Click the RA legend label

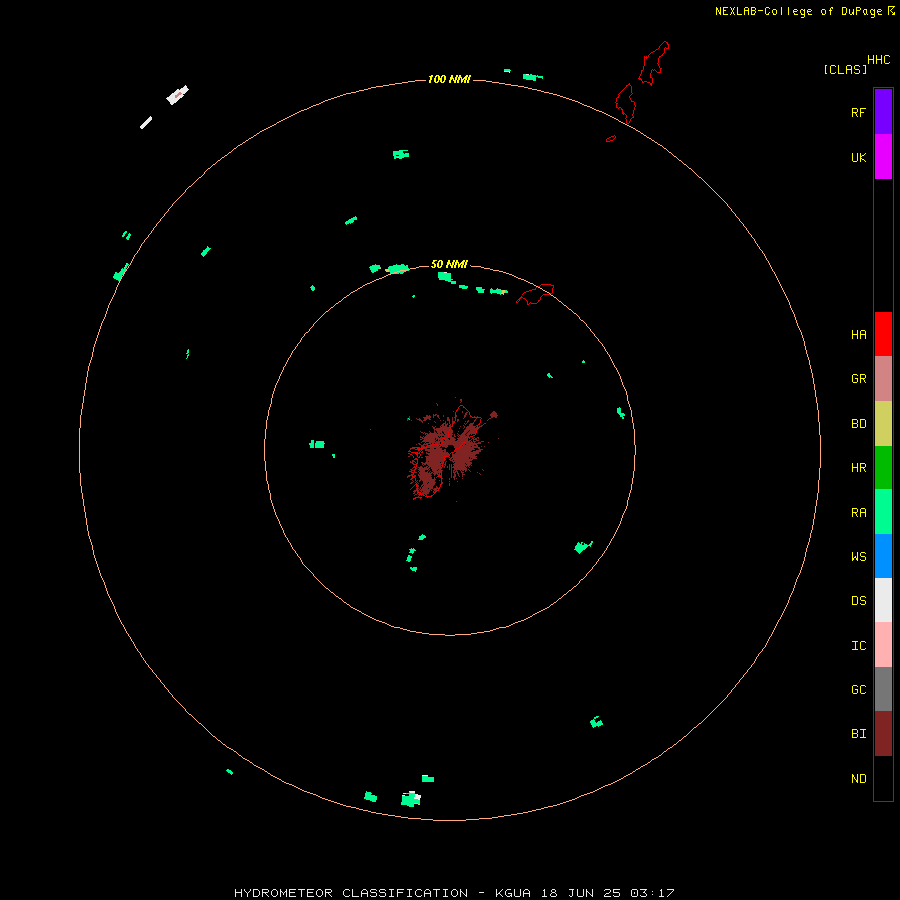(858, 513)
